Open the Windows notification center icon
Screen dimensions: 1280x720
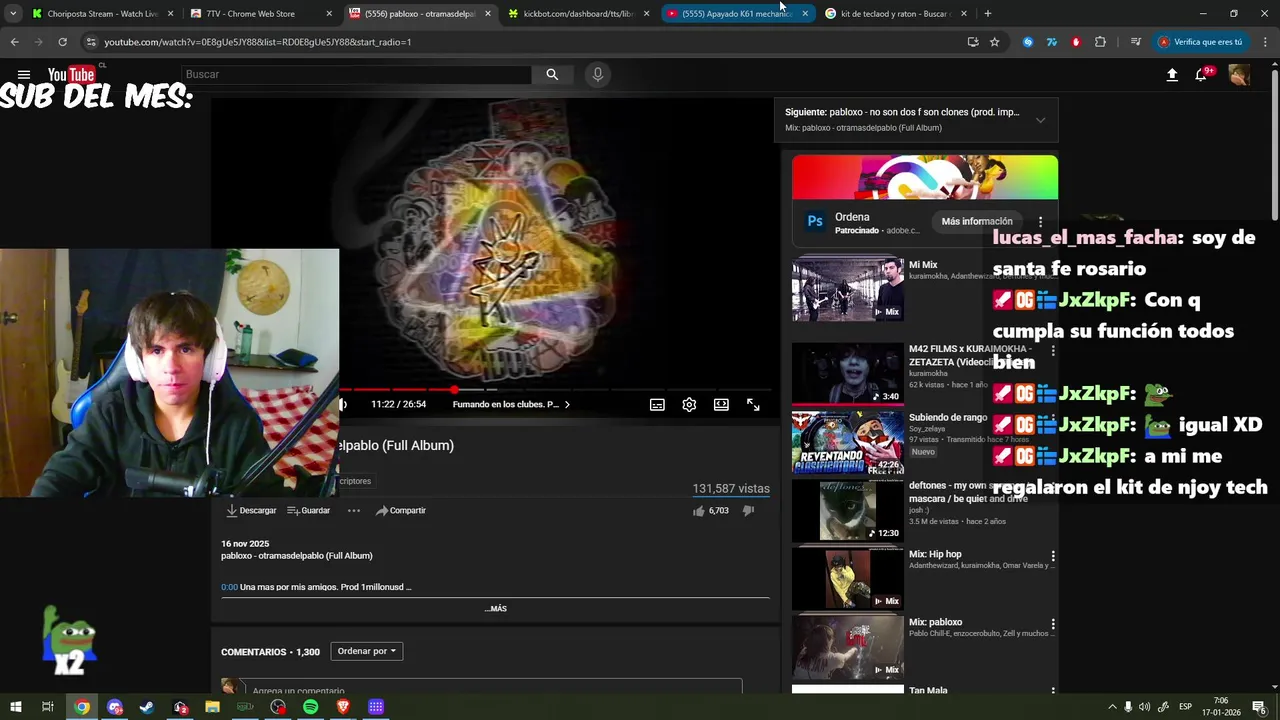1259,707
